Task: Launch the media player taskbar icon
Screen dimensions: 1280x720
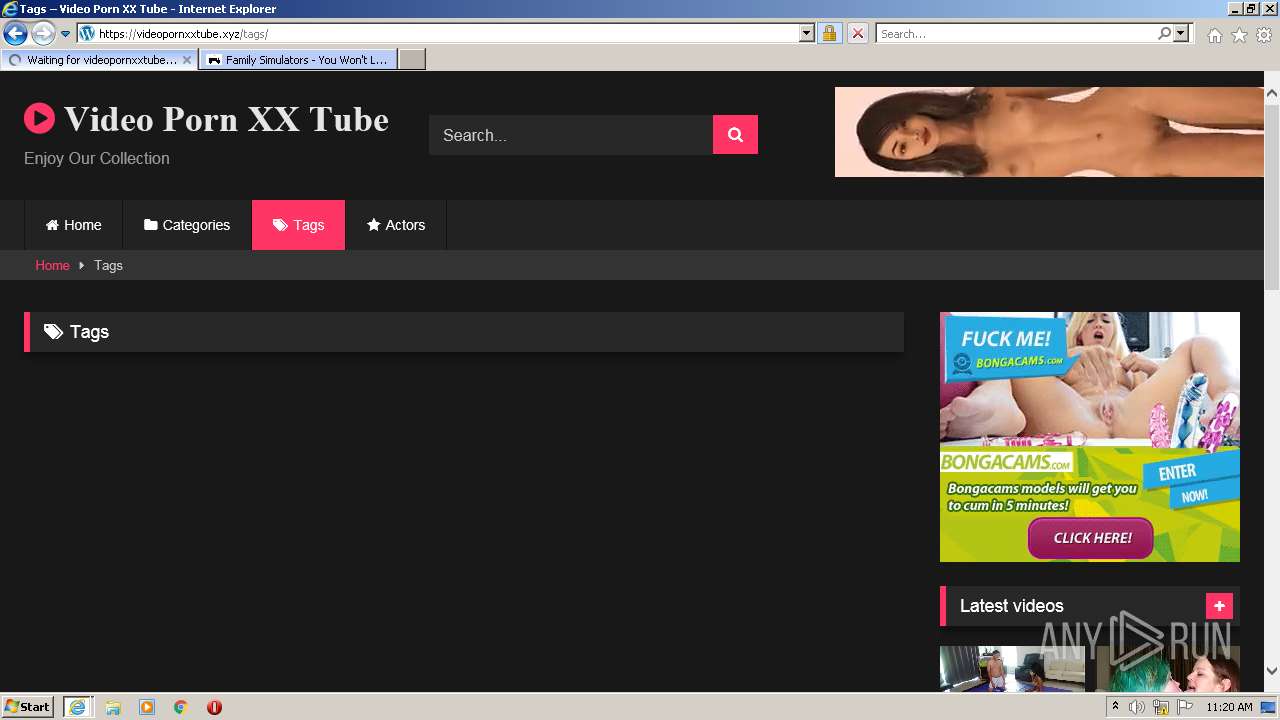Action: 147,707
